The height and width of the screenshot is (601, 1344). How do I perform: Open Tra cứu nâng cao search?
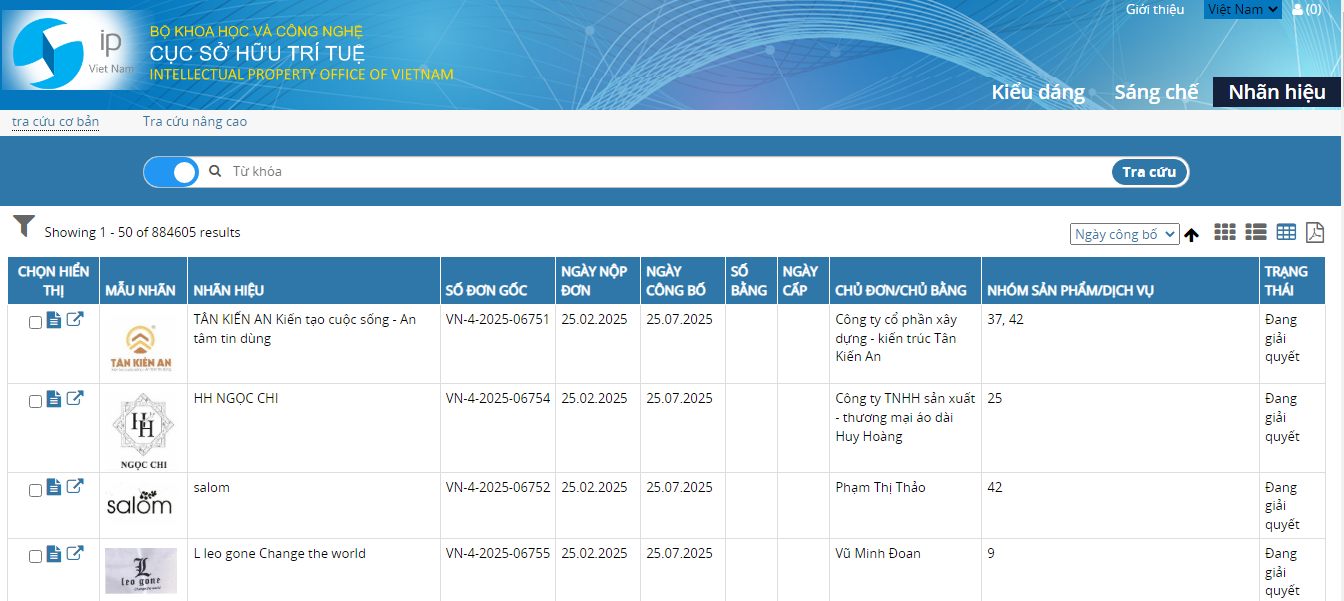pos(195,122)
